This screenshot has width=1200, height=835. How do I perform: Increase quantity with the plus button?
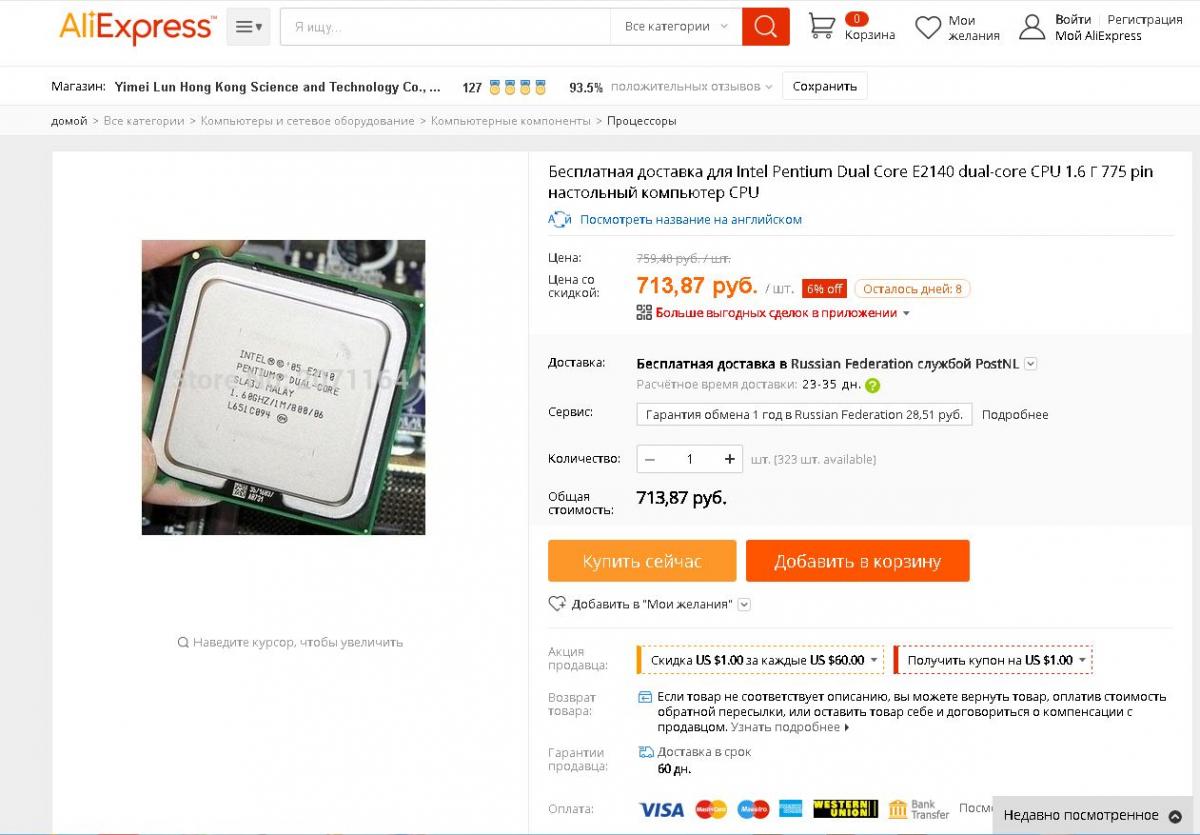730,459
